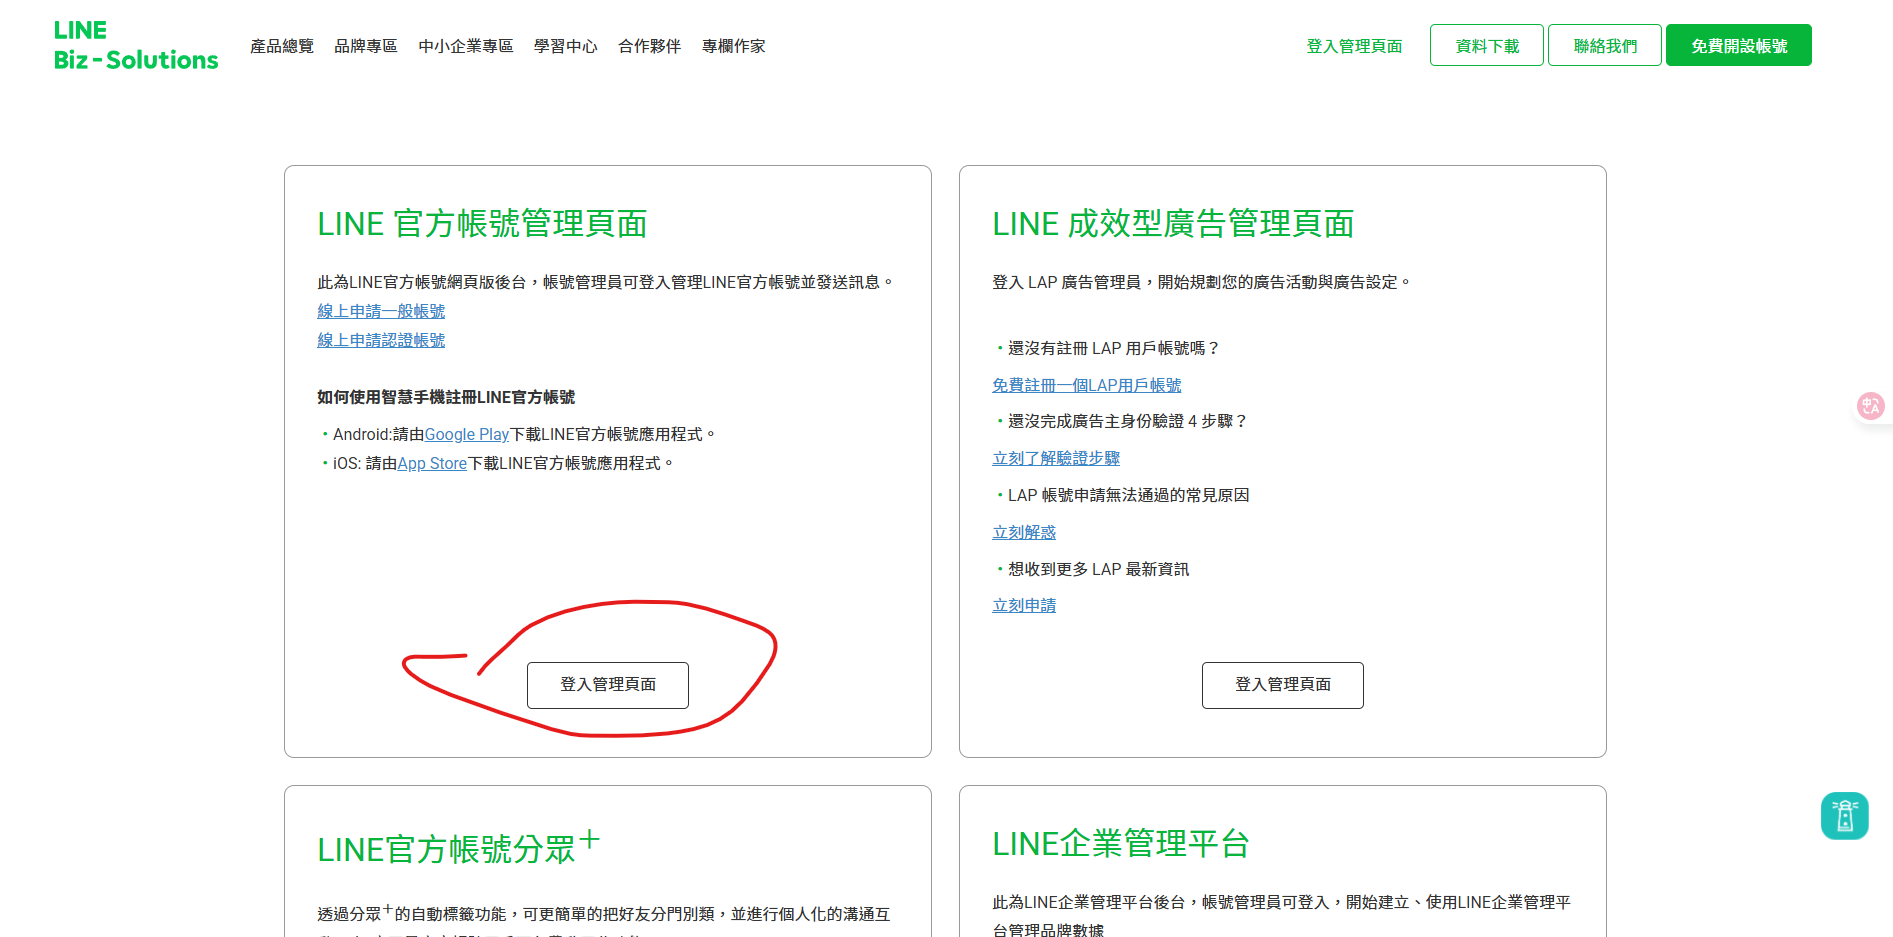Image resolution: width=1893 pixels, height=937 pixels.
Task: Click 登入管理頁面 button in LINE 官方帳號 card
Action: [607, 685]
